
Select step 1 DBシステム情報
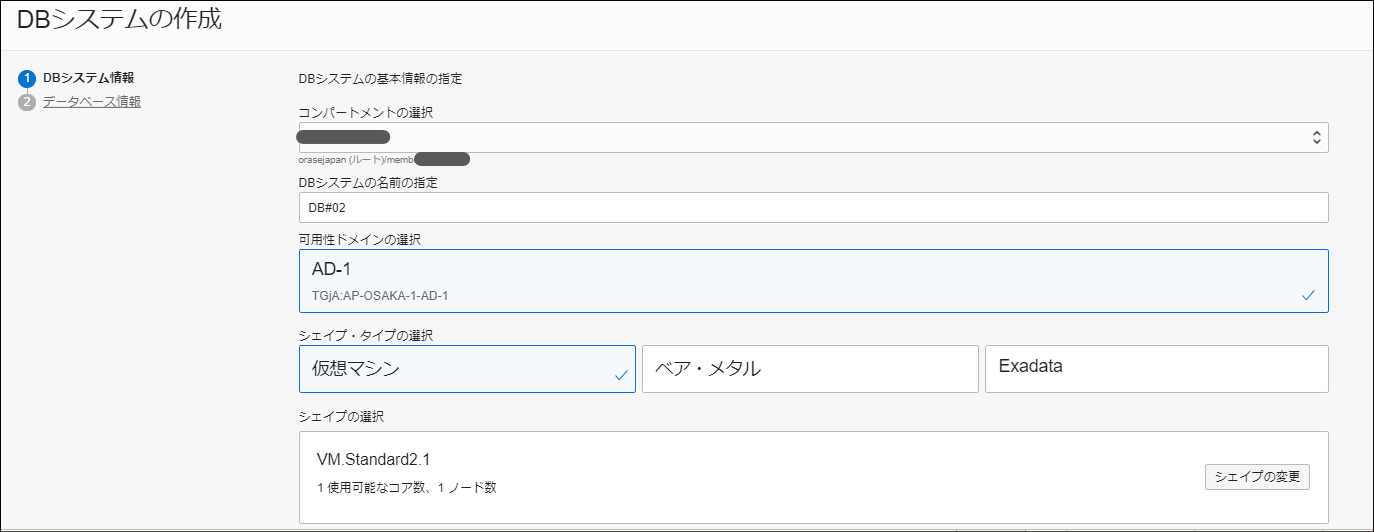[88, 77]
